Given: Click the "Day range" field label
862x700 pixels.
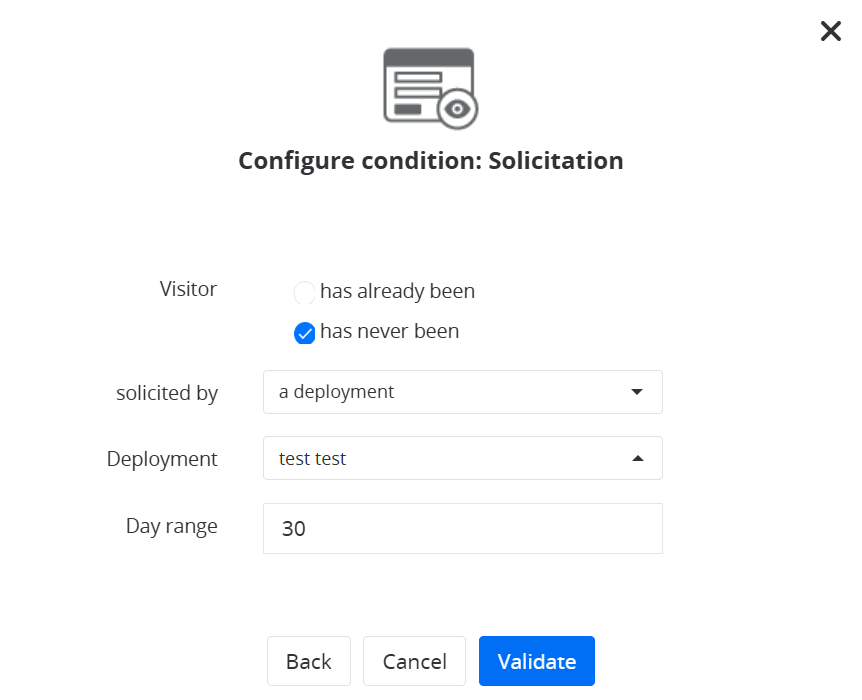Looking at the screenshot, I should point(171,525).
